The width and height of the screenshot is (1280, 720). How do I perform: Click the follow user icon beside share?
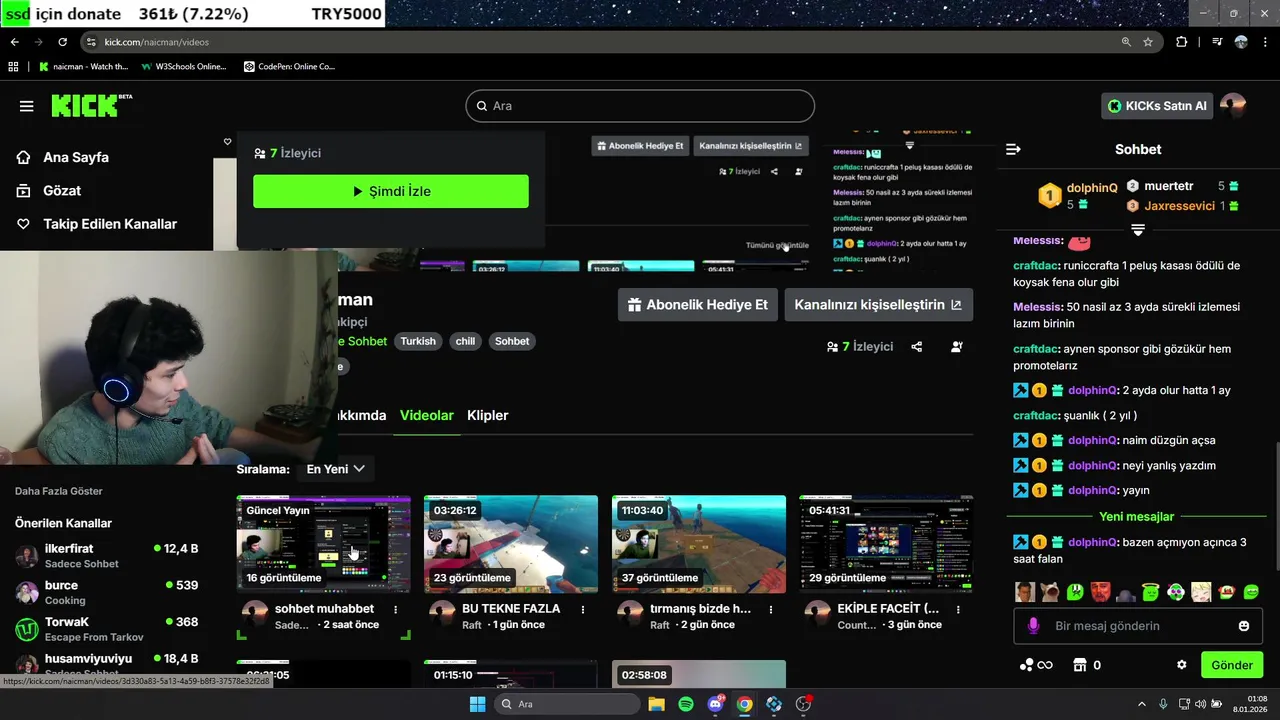[x=957, y=347]
